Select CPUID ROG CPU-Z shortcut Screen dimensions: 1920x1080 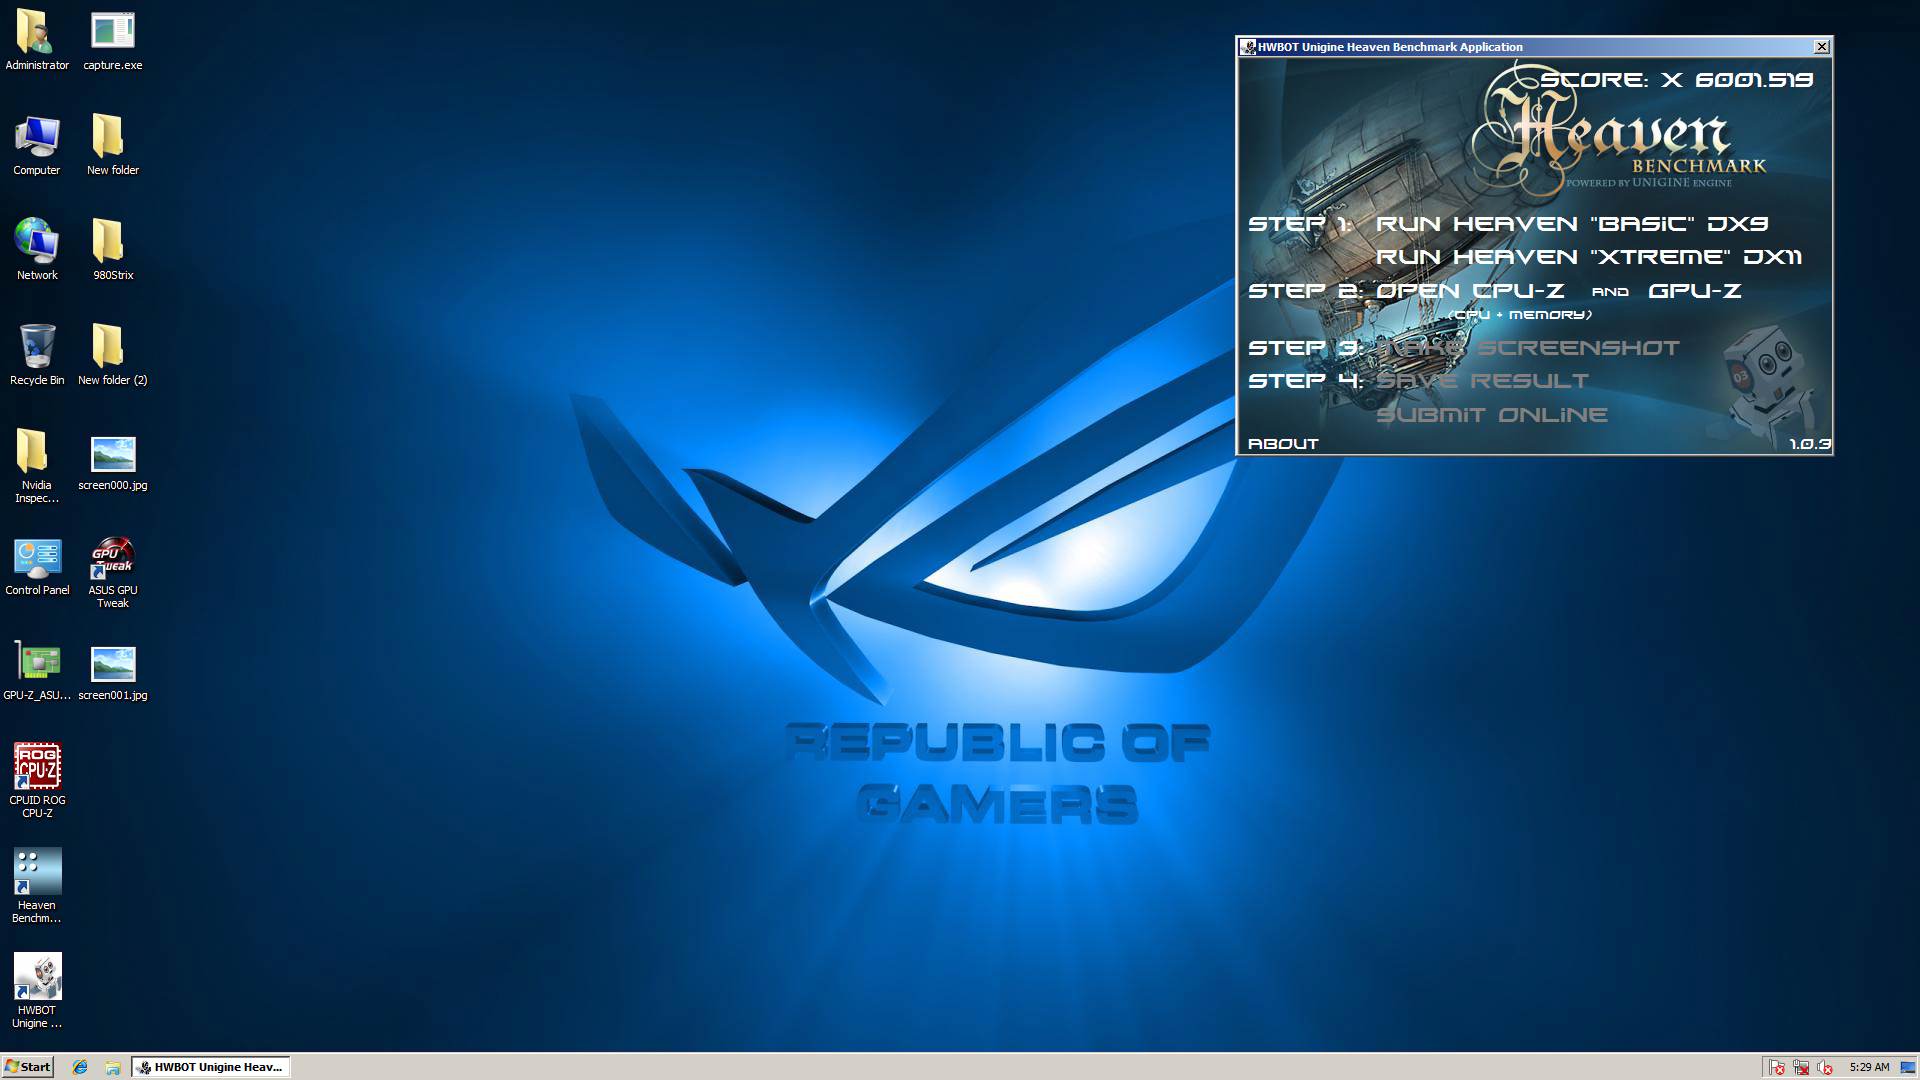coord(37,781)
